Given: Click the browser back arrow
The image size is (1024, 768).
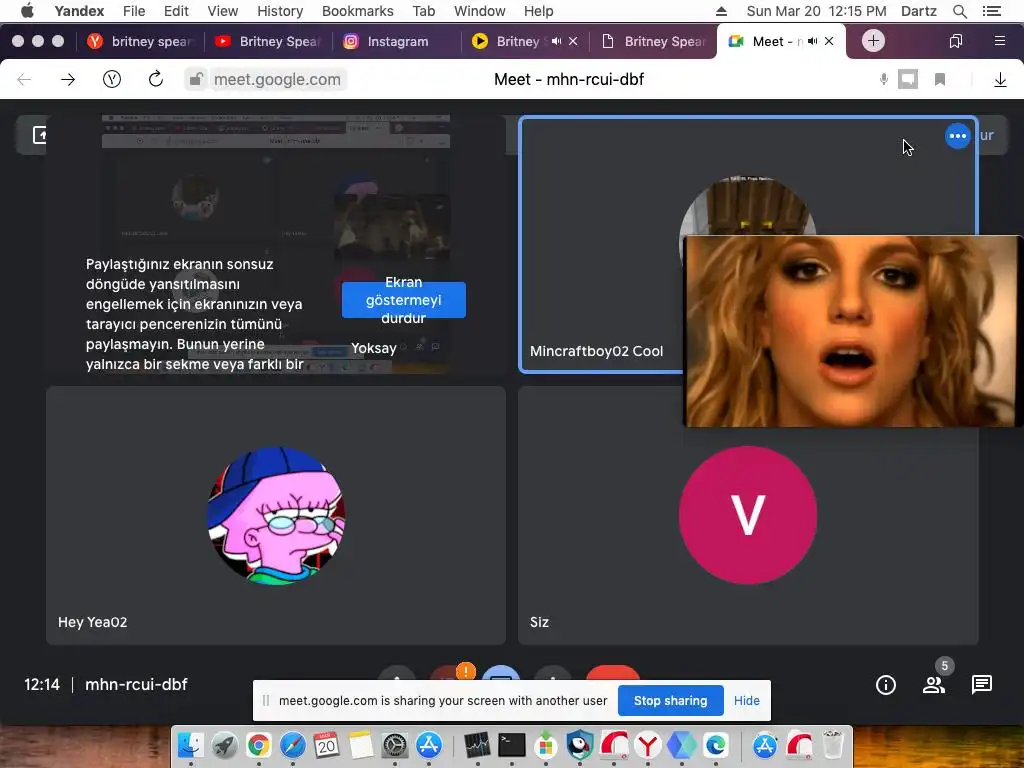Looking at the screenshot, I should pos(24,80).
